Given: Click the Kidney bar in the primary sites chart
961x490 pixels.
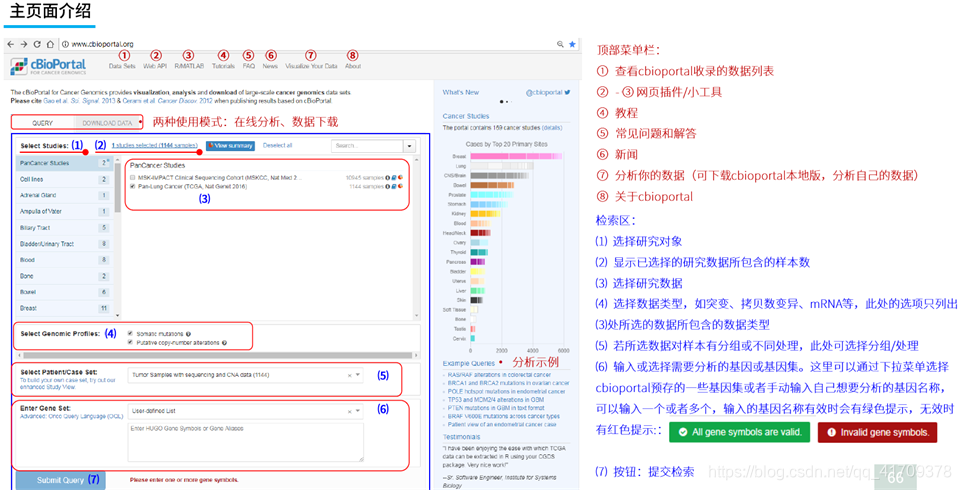Looking at the screenshot, I should tap(485, 214).
